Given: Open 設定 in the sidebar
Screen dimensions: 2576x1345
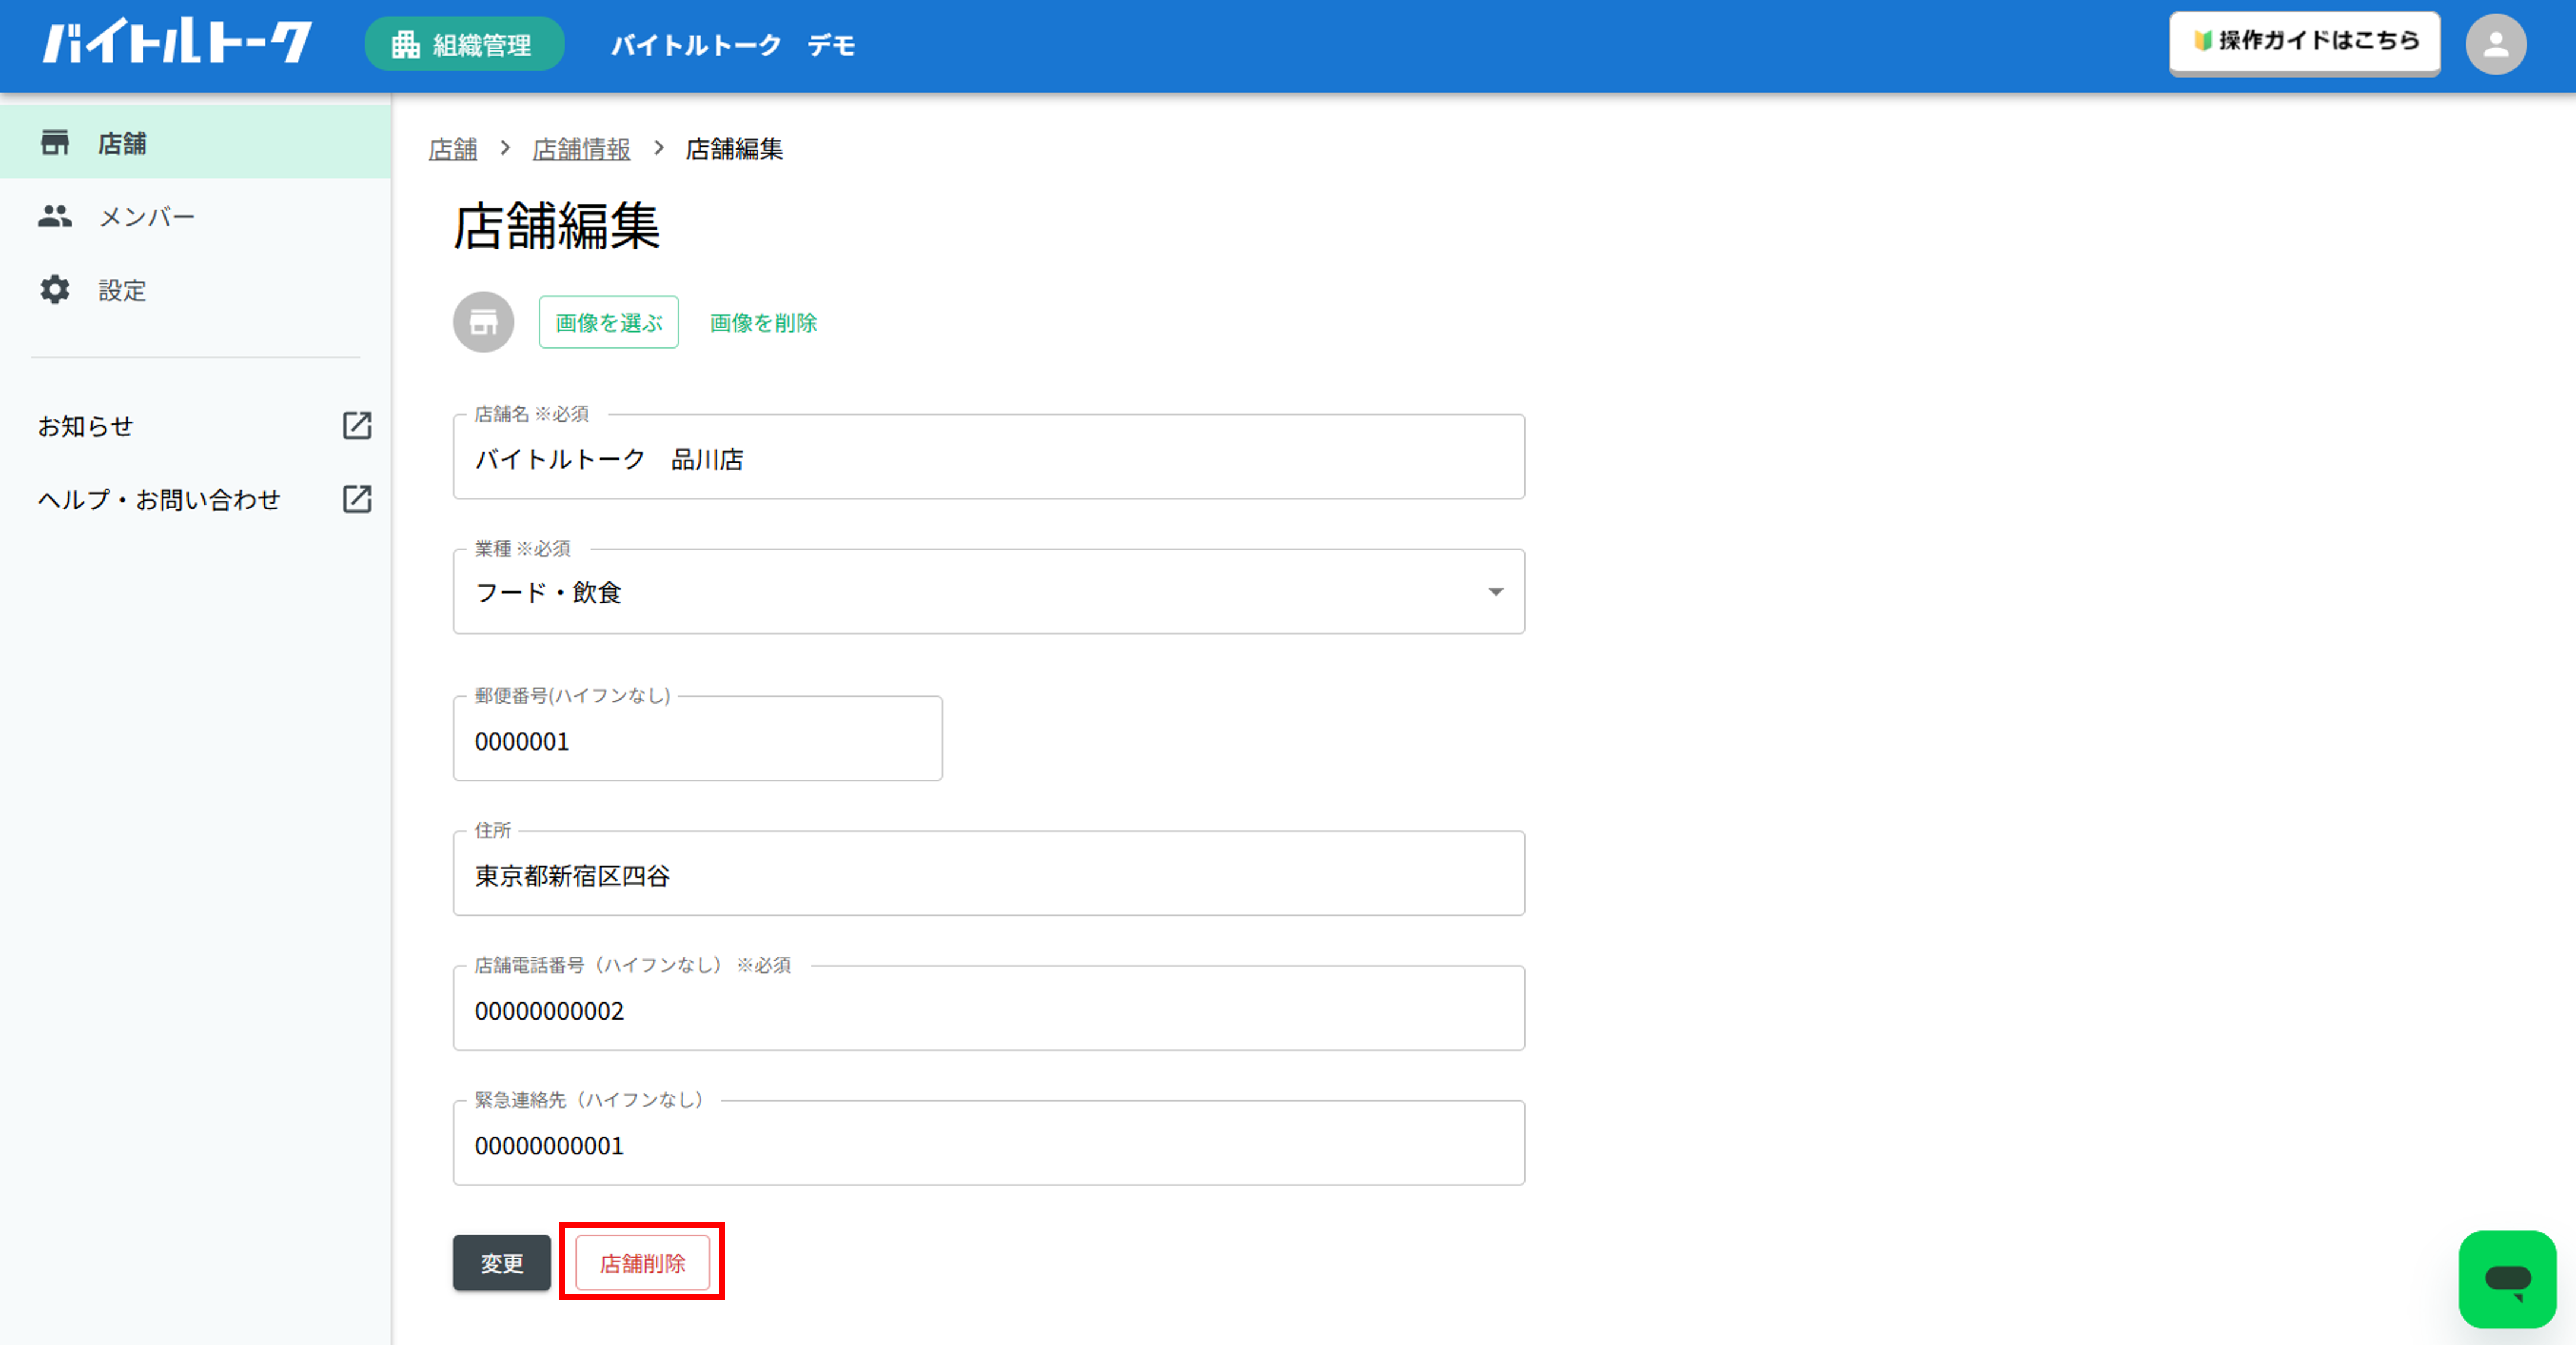Looking at the screenshot, I should pos(195,290).
